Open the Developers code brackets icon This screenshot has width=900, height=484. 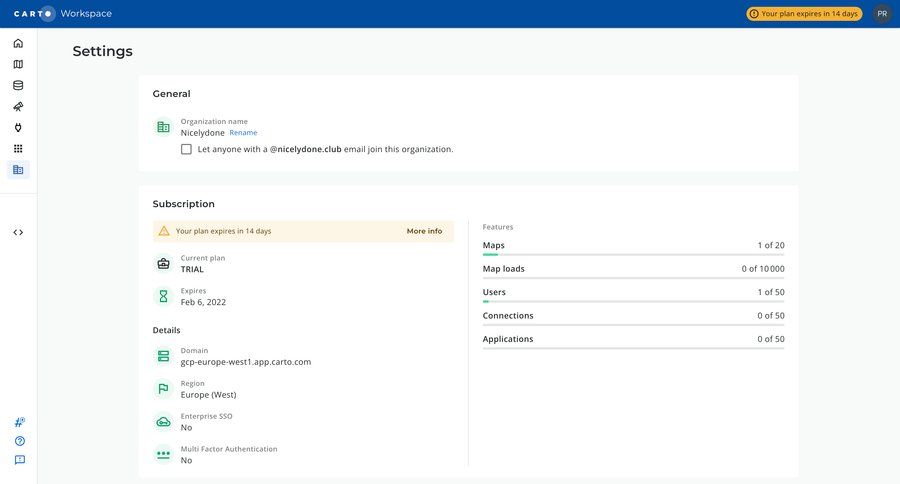pos(18,232)
